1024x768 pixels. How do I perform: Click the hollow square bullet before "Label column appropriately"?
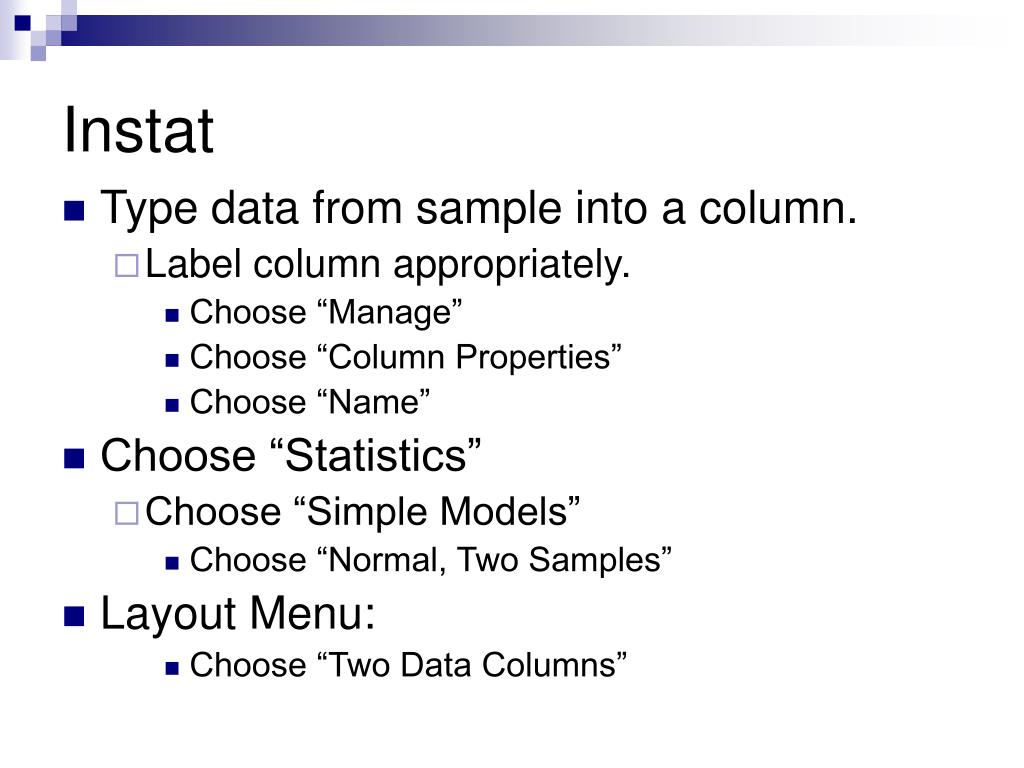(127, 266)
